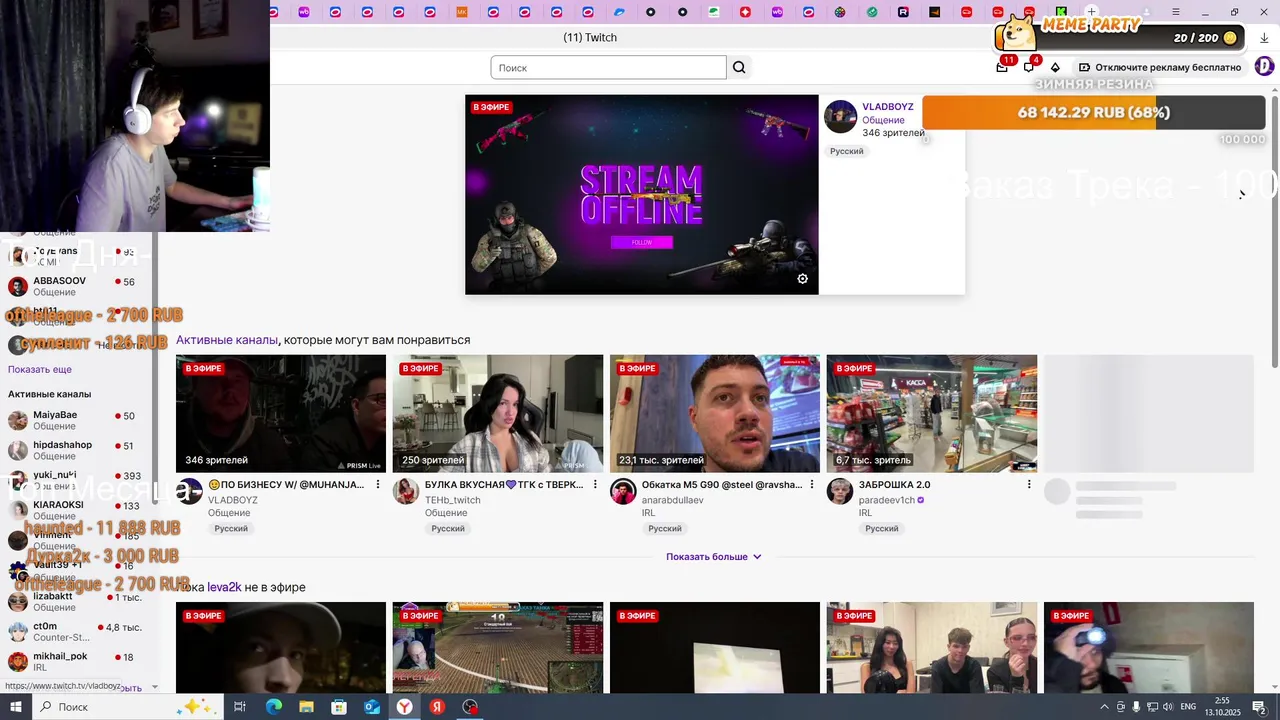This screenshot has width=1280, height=720.
Task: Click TEHb_twitch channel avatar
Action: point(406,491)
